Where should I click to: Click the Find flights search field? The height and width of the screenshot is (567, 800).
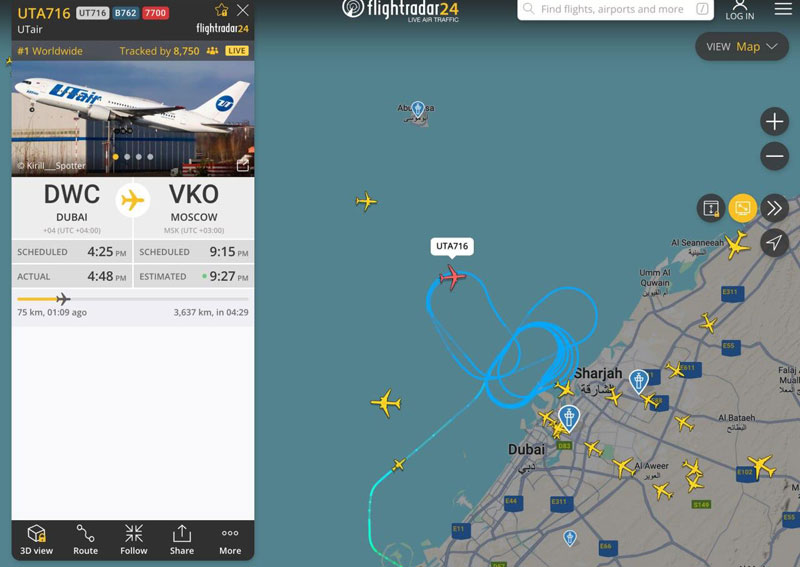(x=615, y=9)
